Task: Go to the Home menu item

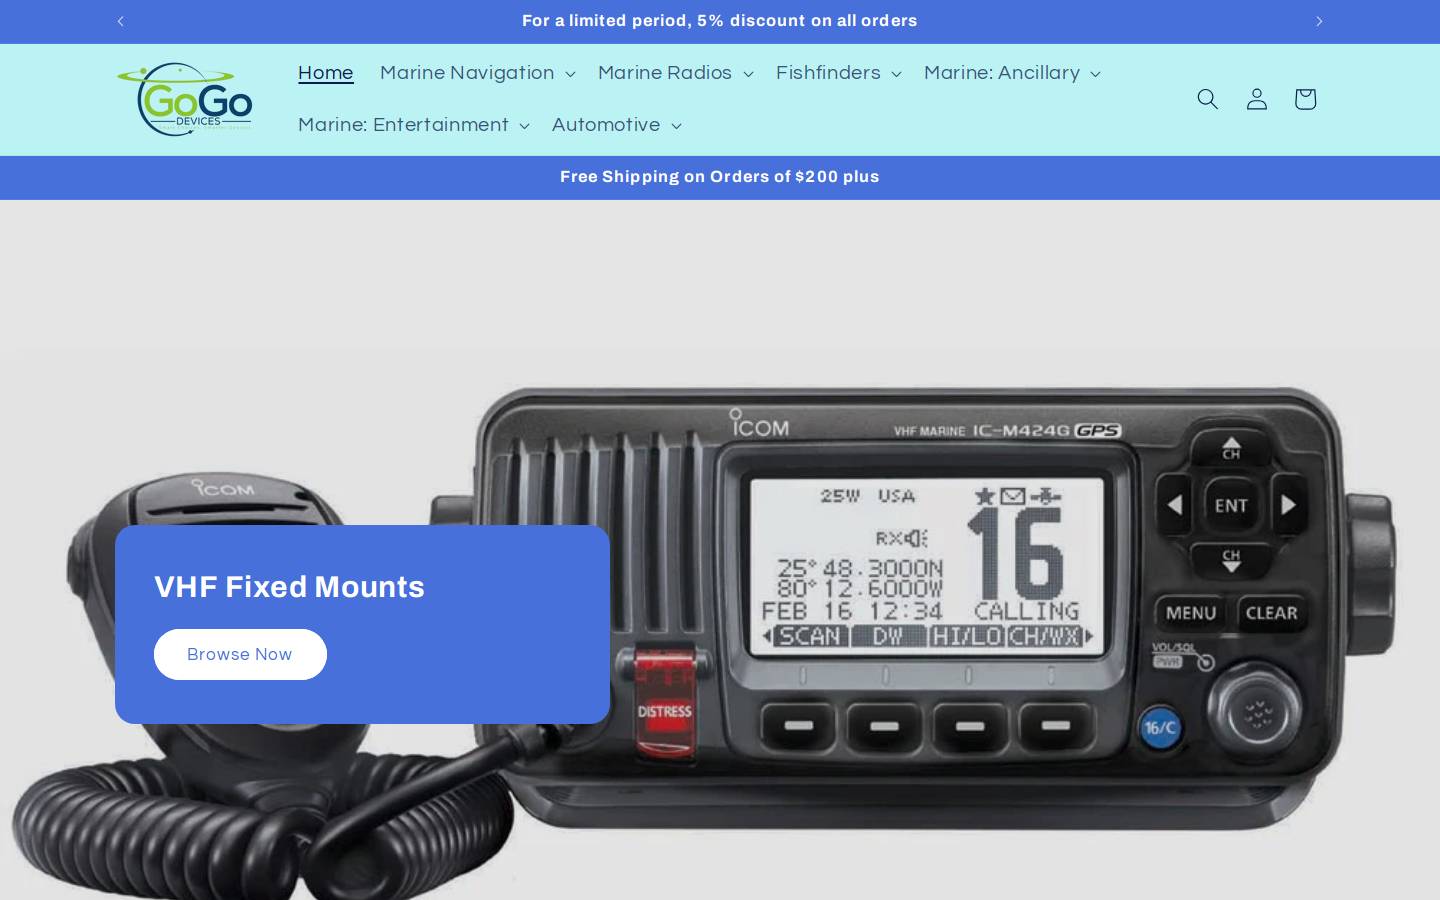Action: tap(325, 73)
